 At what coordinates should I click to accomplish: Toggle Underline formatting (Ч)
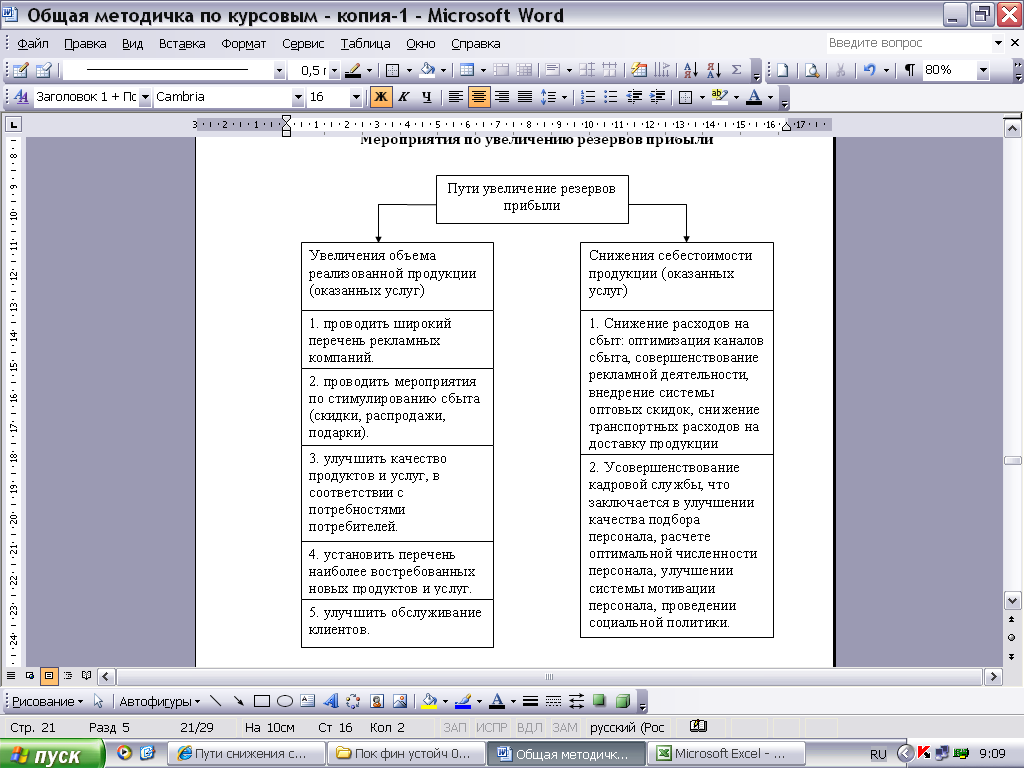(x=426, y=97)
